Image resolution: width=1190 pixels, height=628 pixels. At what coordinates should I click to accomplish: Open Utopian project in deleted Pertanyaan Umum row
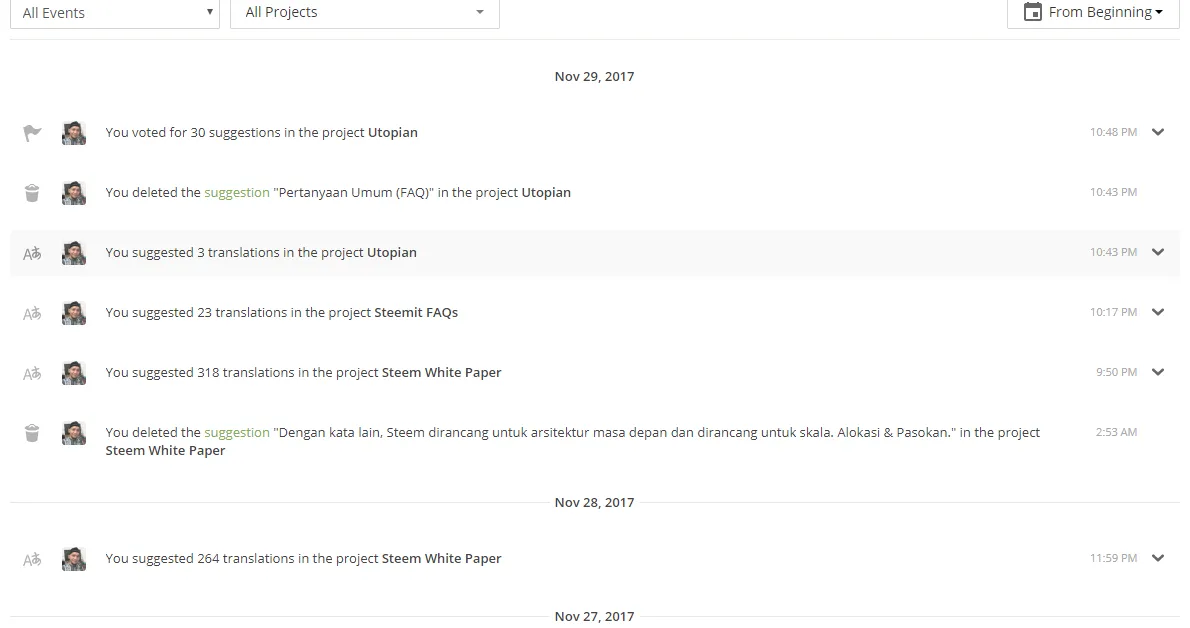click(x=546, y=193)
